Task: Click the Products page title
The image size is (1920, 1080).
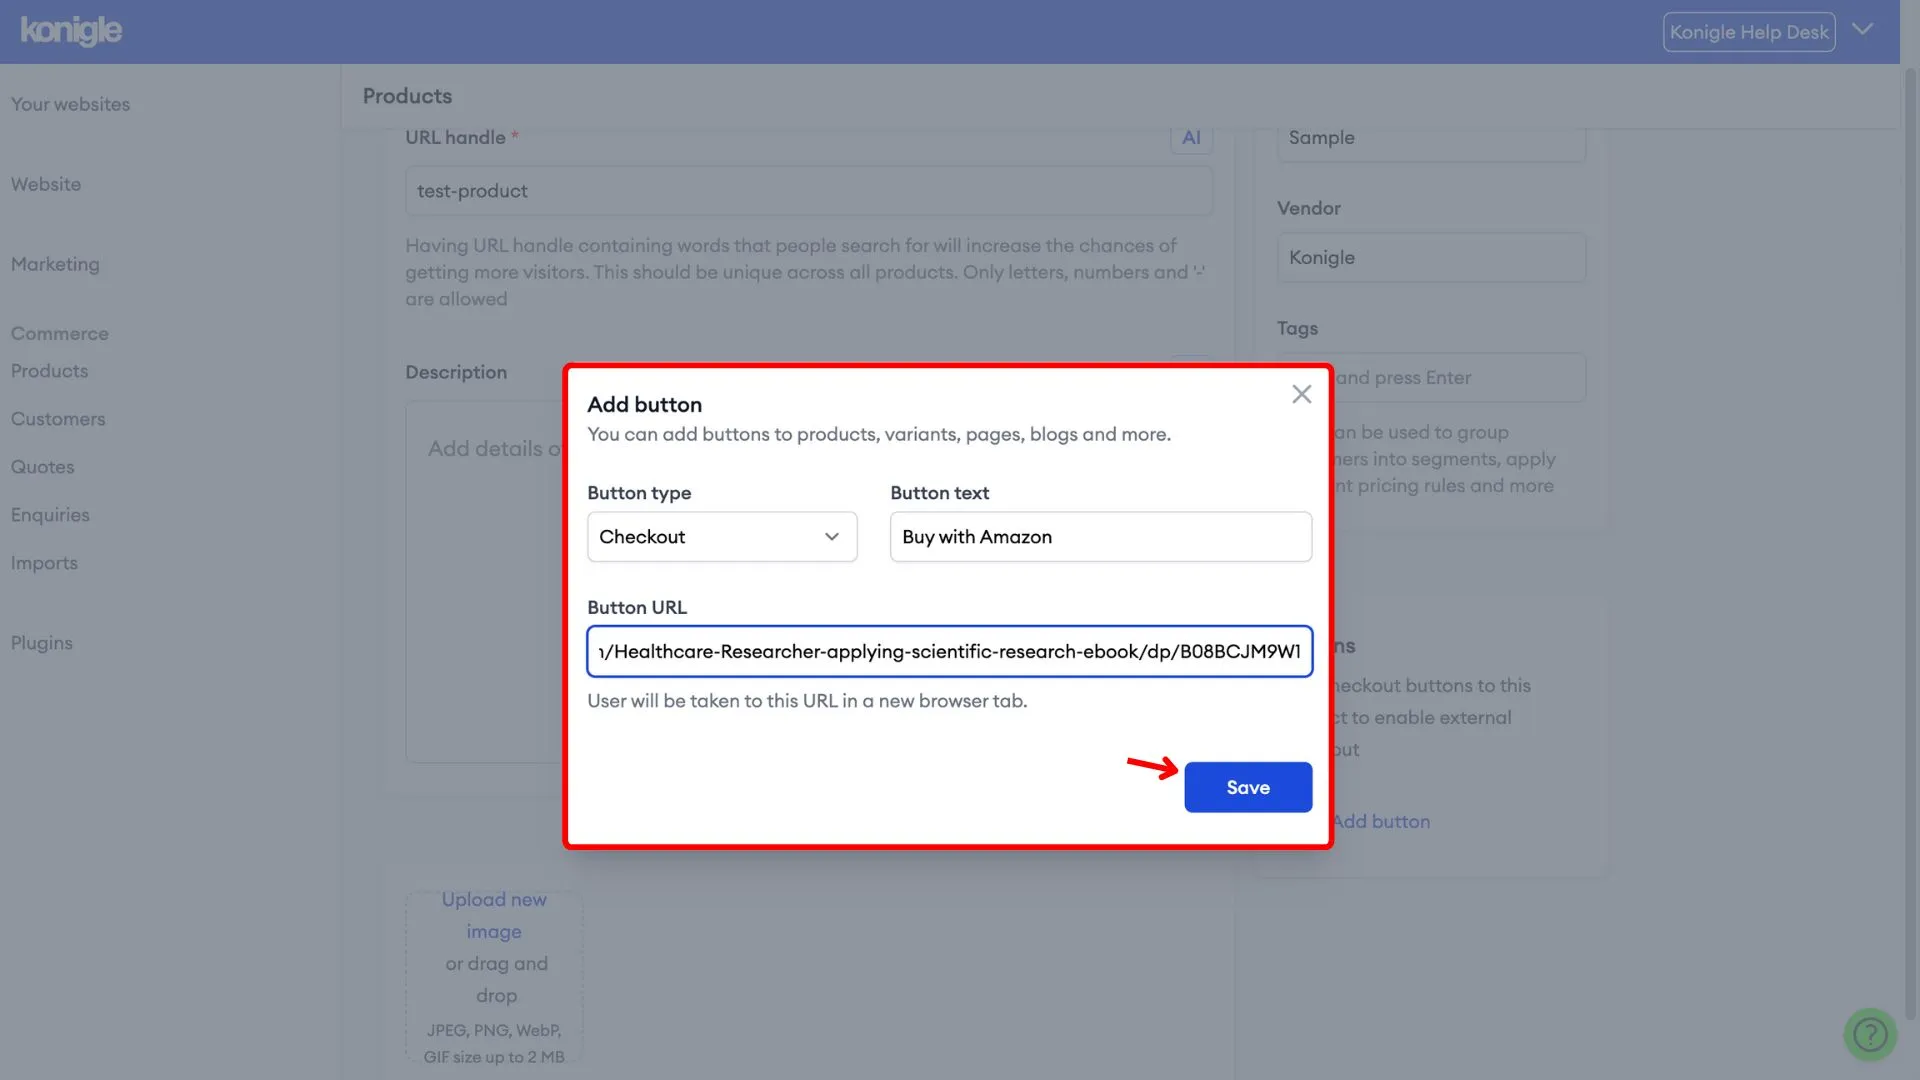Action: tap(407, 96)
